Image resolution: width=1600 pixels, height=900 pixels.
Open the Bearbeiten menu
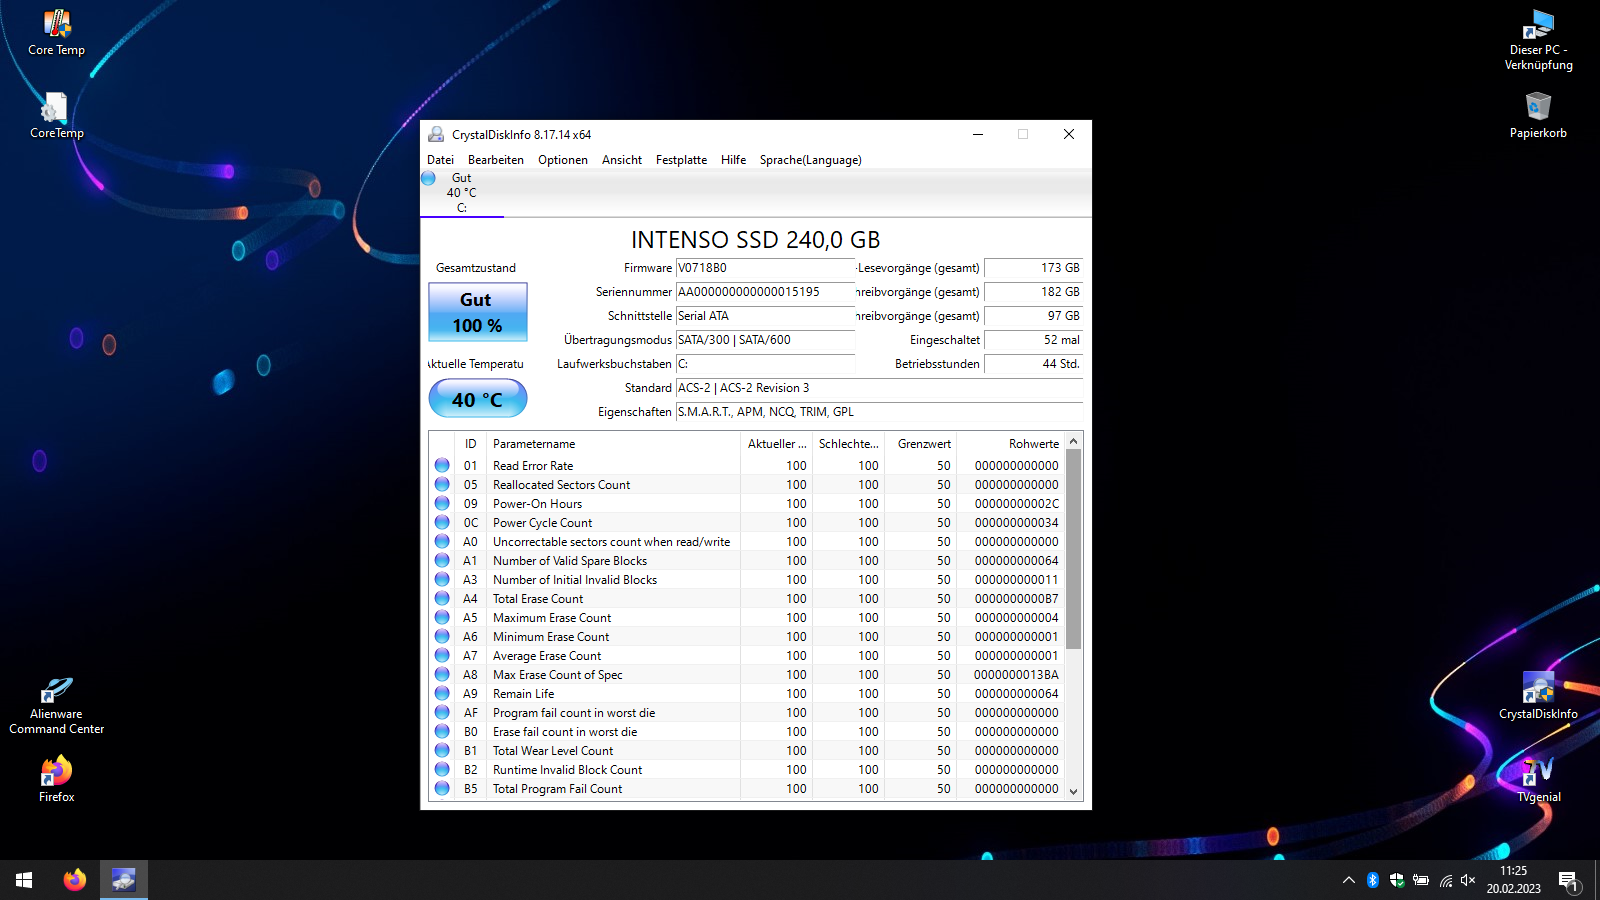tap(496, 160)
